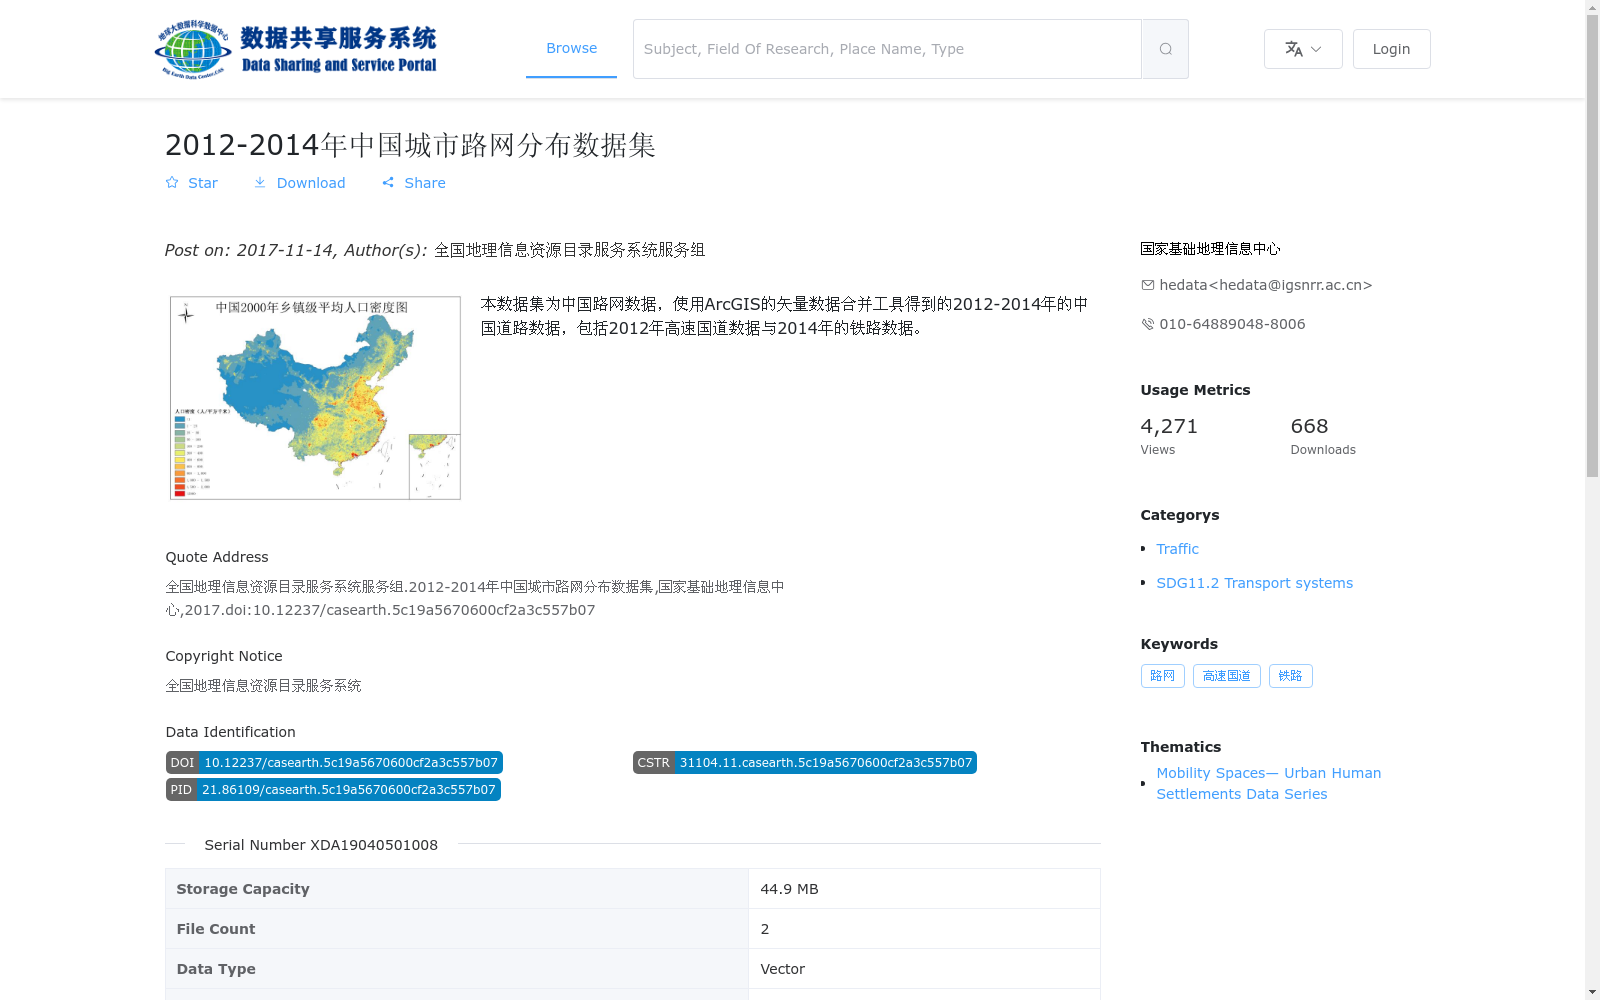Screen dimensions: 1600x1000
Task: Select the 高速国道 keyword tag
Action: [1226, 676]
